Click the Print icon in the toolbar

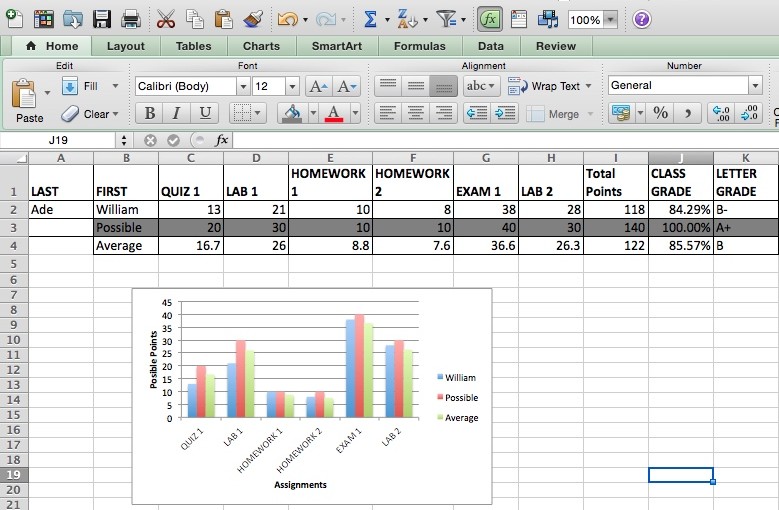pos(130,19)
